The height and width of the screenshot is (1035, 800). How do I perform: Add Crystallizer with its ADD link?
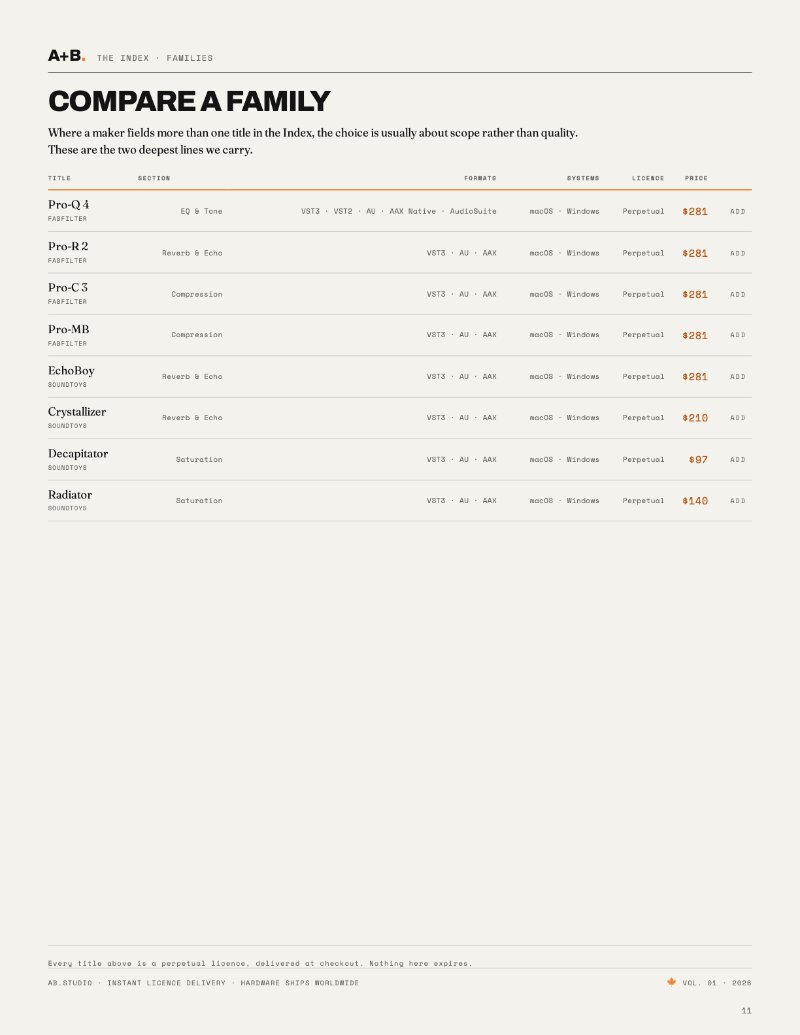tap(737, 418)
